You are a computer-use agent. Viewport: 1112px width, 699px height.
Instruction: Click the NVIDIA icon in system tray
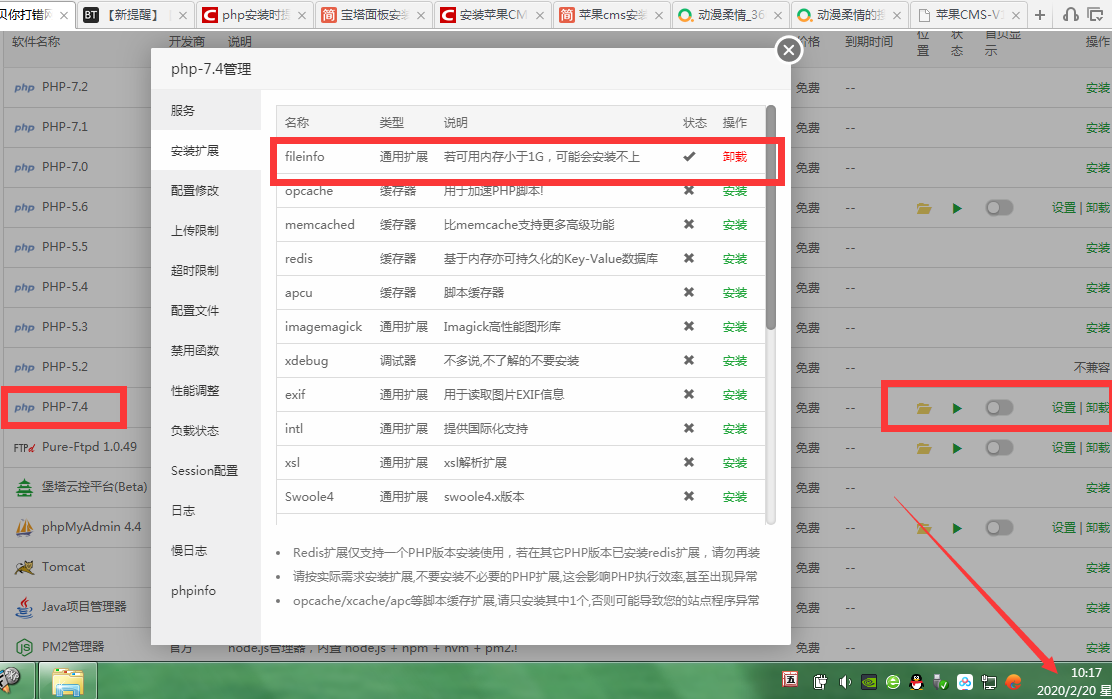pos(869,682)
